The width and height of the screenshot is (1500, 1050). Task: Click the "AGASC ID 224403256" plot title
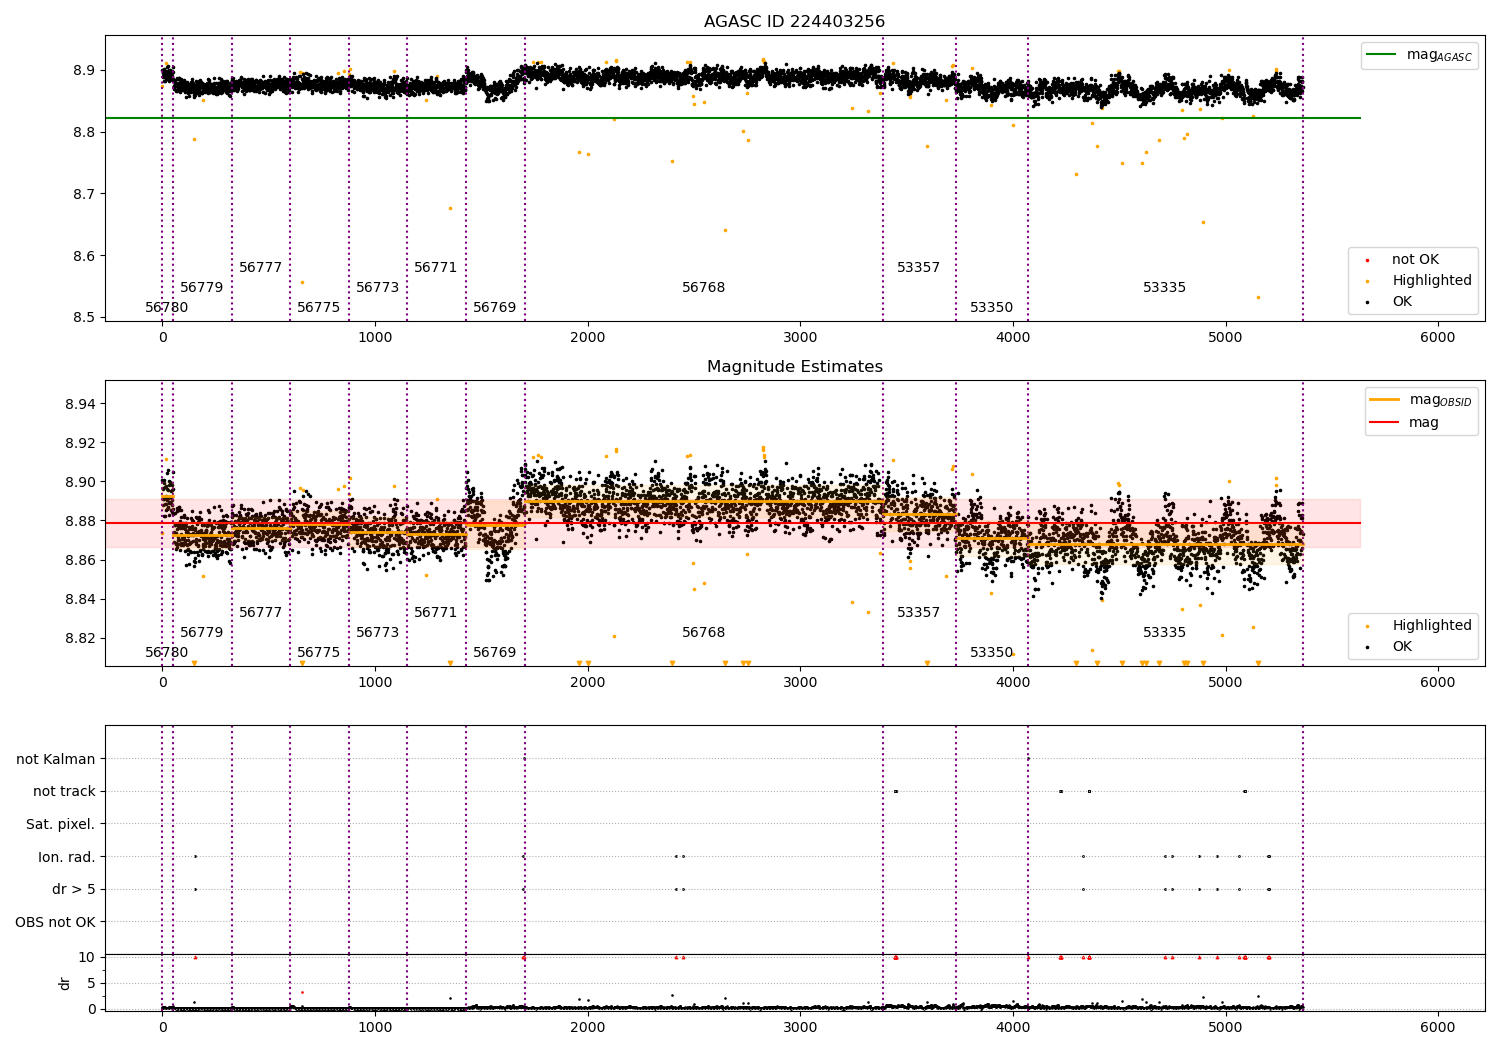click(794, 22)
